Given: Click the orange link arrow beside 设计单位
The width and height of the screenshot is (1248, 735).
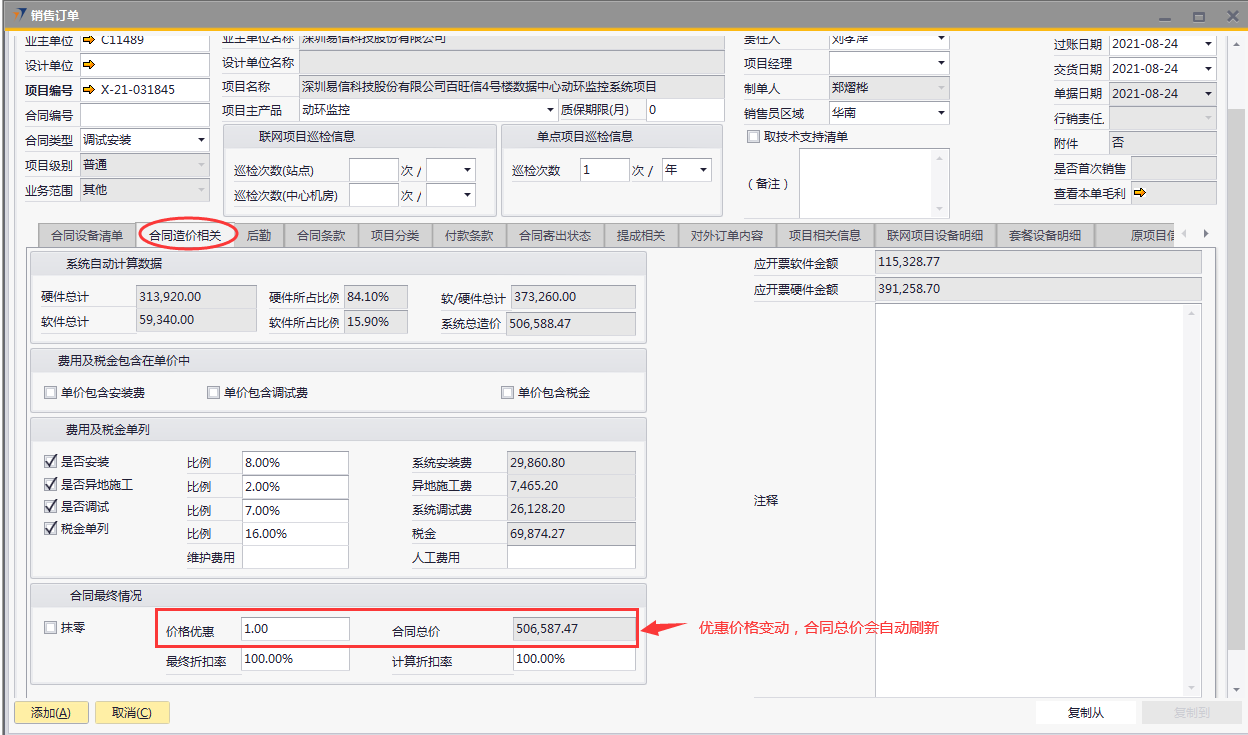Looking at the screenshot, I should click(89, 65).
